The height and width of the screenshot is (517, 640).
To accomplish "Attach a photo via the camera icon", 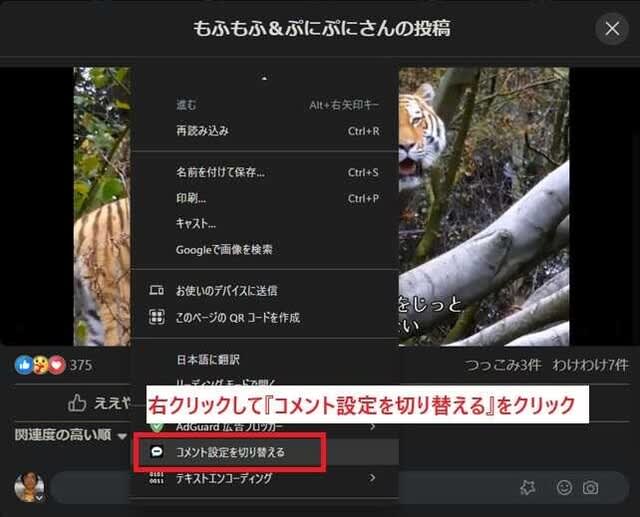I will click(591, 488).
